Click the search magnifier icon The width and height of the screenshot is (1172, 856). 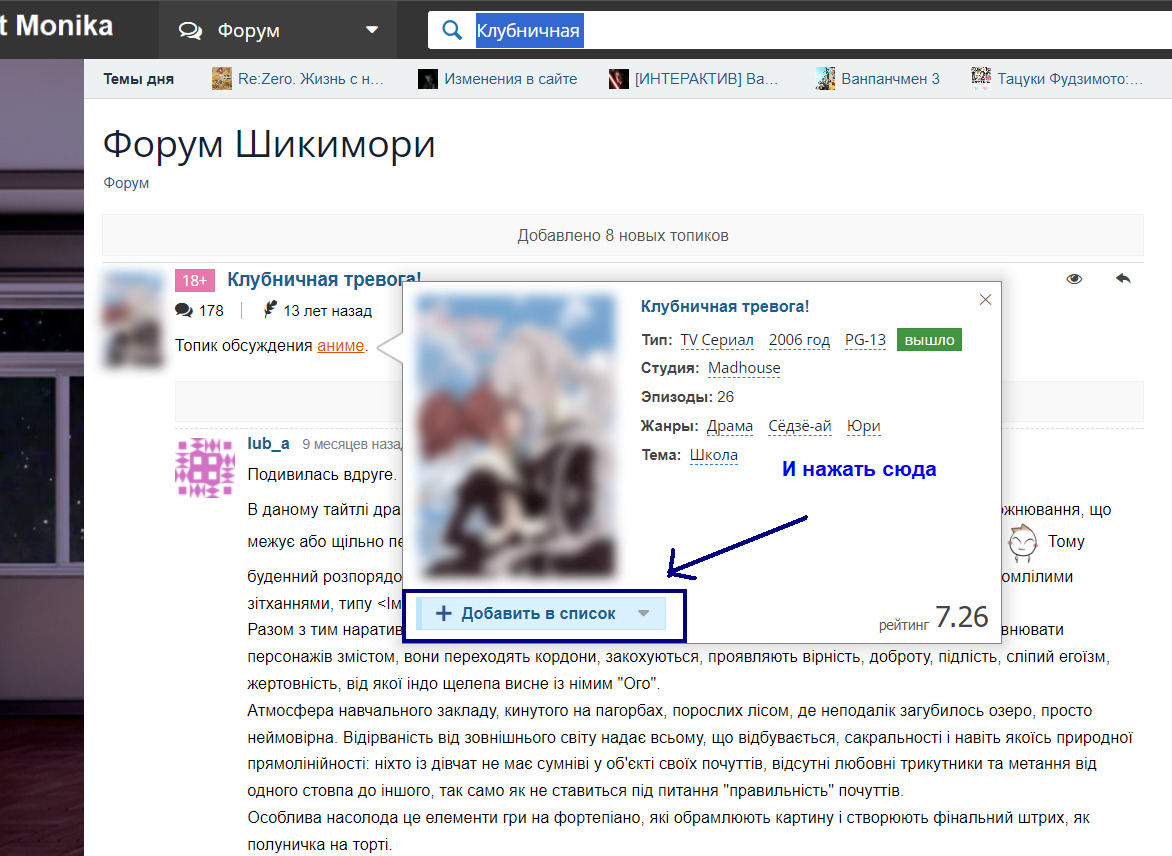(x=452, y=30)
